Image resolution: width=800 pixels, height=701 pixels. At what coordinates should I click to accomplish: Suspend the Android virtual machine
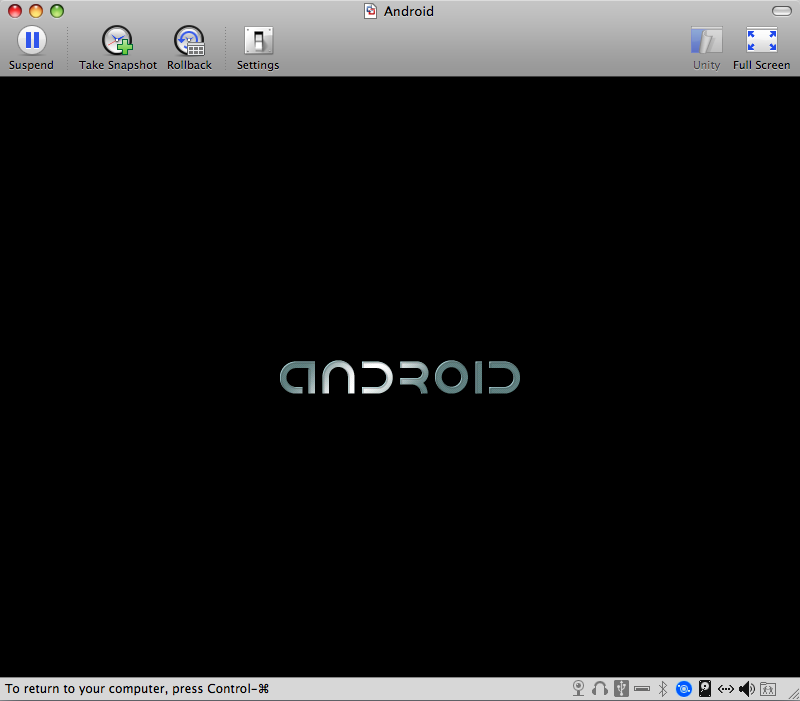pos(31,41)
